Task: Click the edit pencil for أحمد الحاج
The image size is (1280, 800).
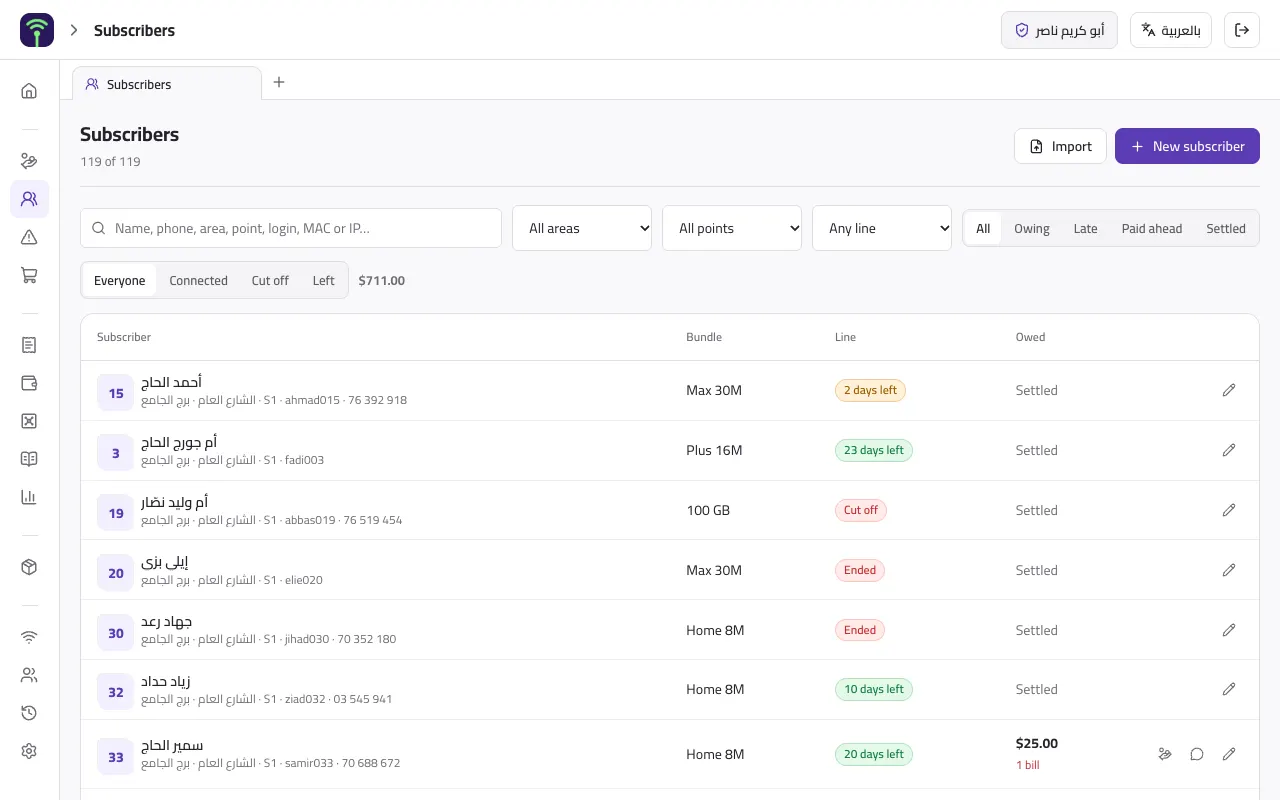Action: 1229,390
